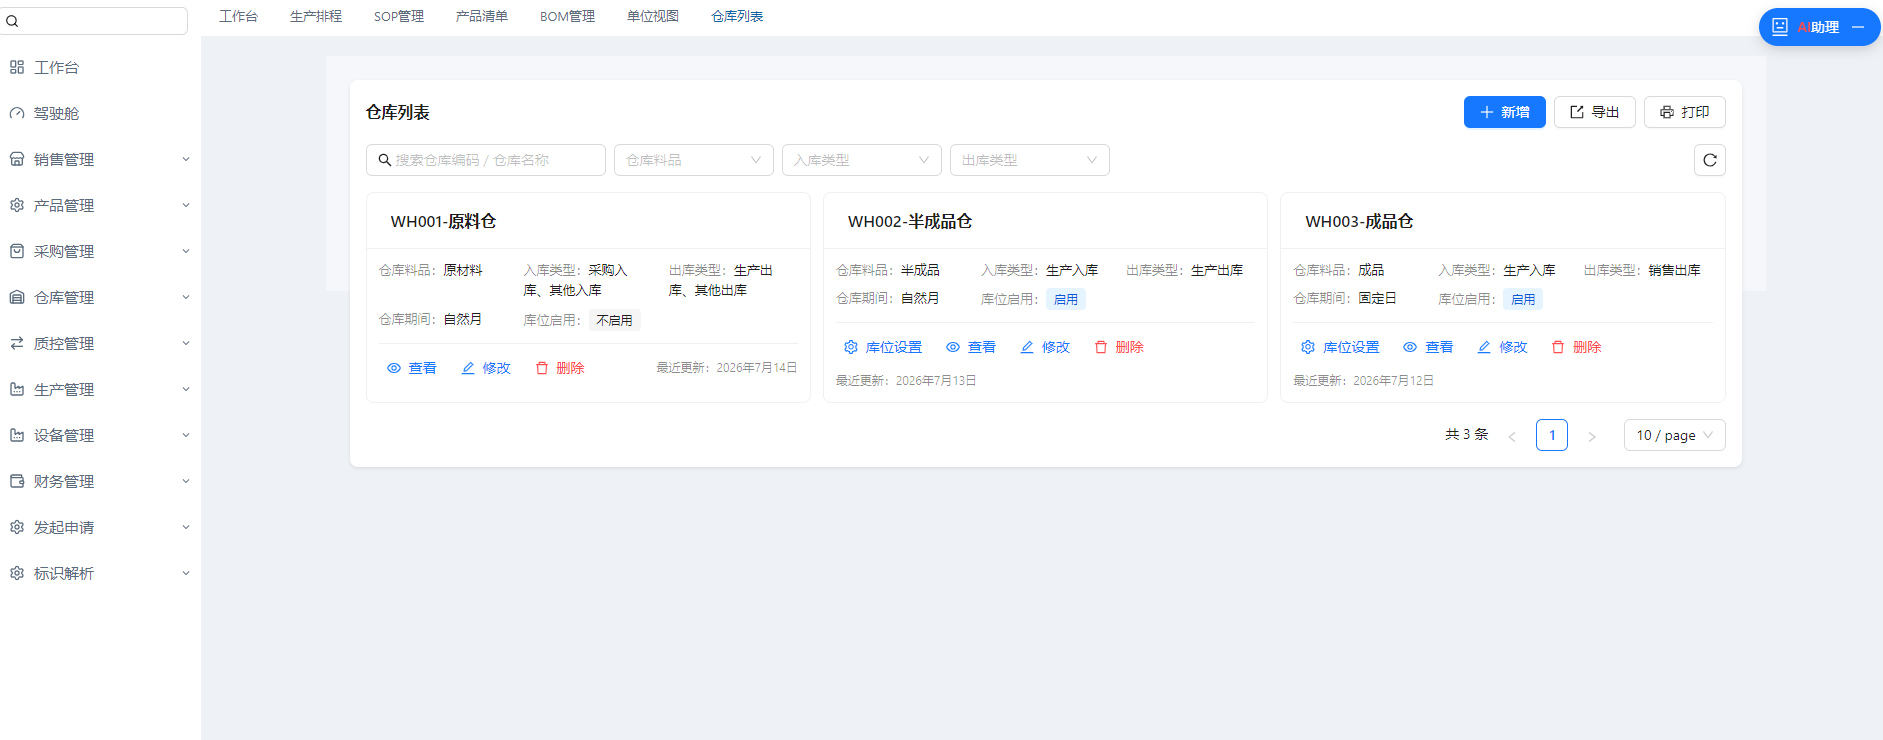This screenshot has height=740, width=1883.
Task: Edit the WH002-半成品仓 warehouse
Action: [1045, 347]
